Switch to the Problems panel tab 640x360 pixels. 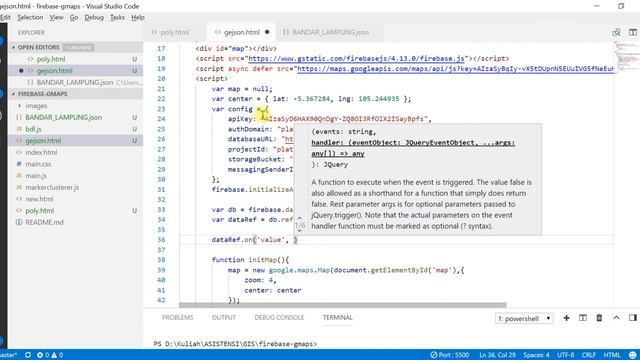tap(178, 318)
